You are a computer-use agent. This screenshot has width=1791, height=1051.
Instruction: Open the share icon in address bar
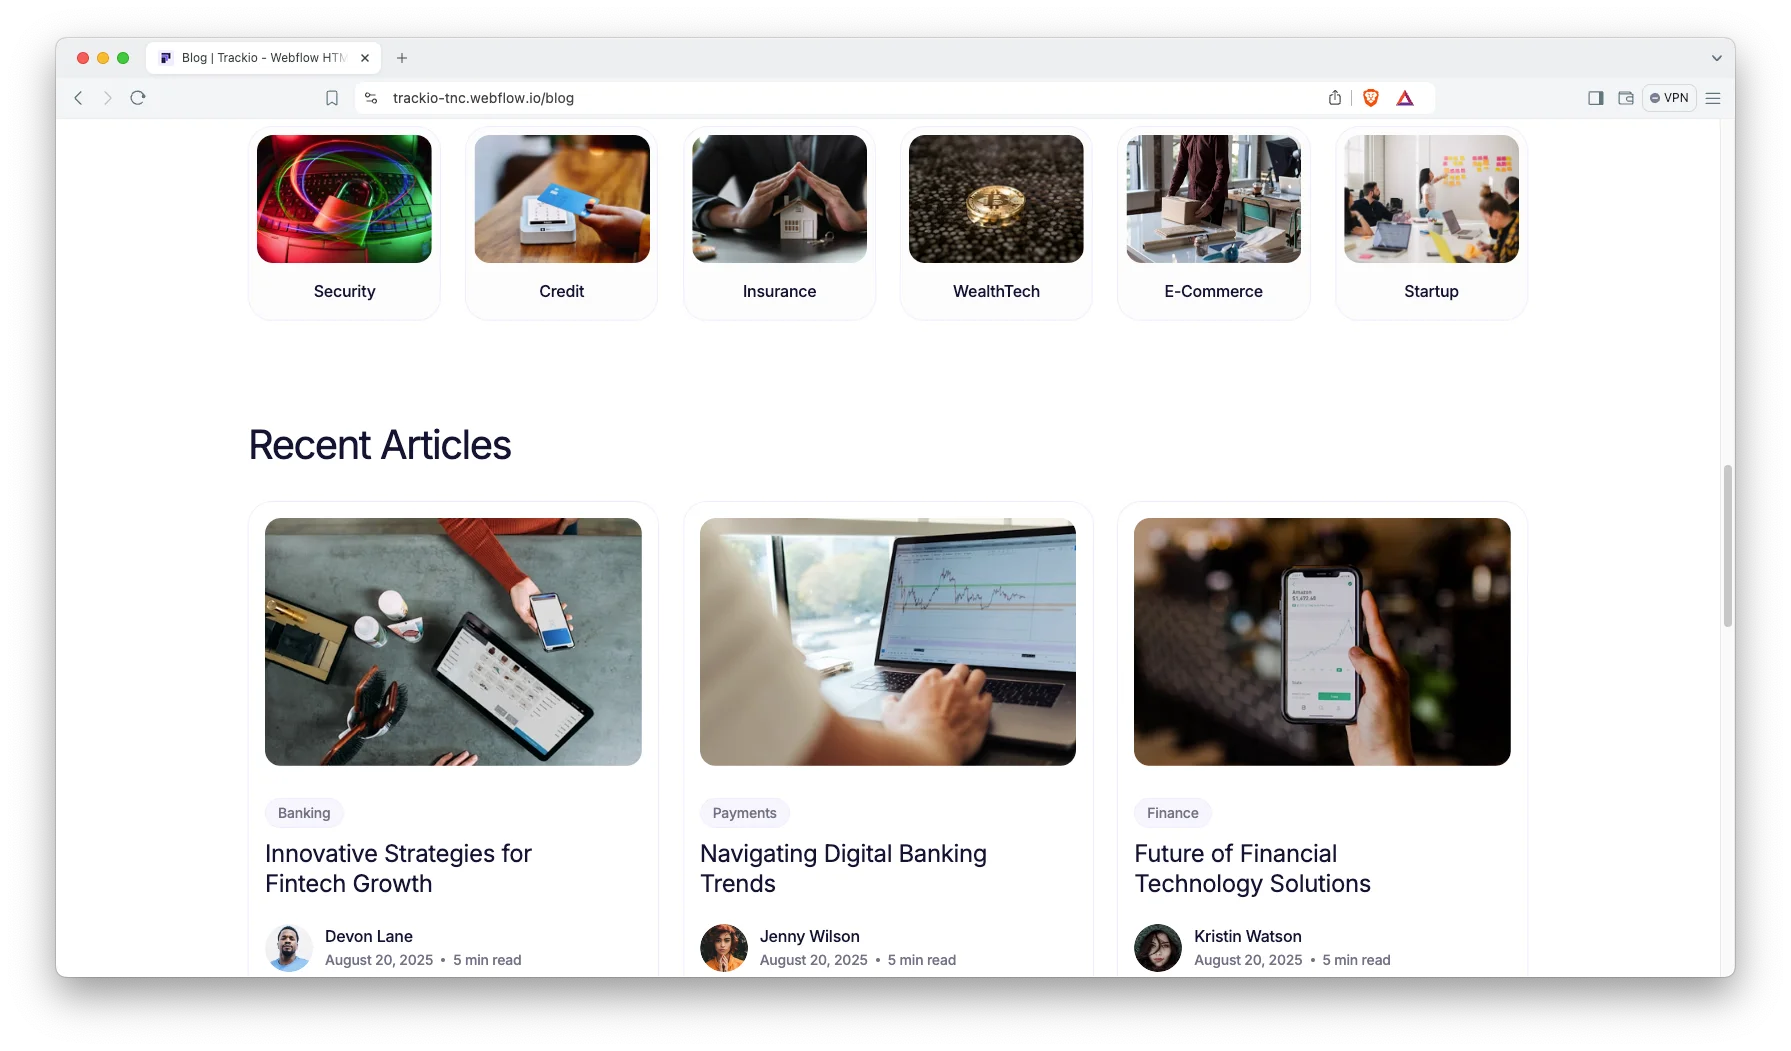tap(1335, 98)
